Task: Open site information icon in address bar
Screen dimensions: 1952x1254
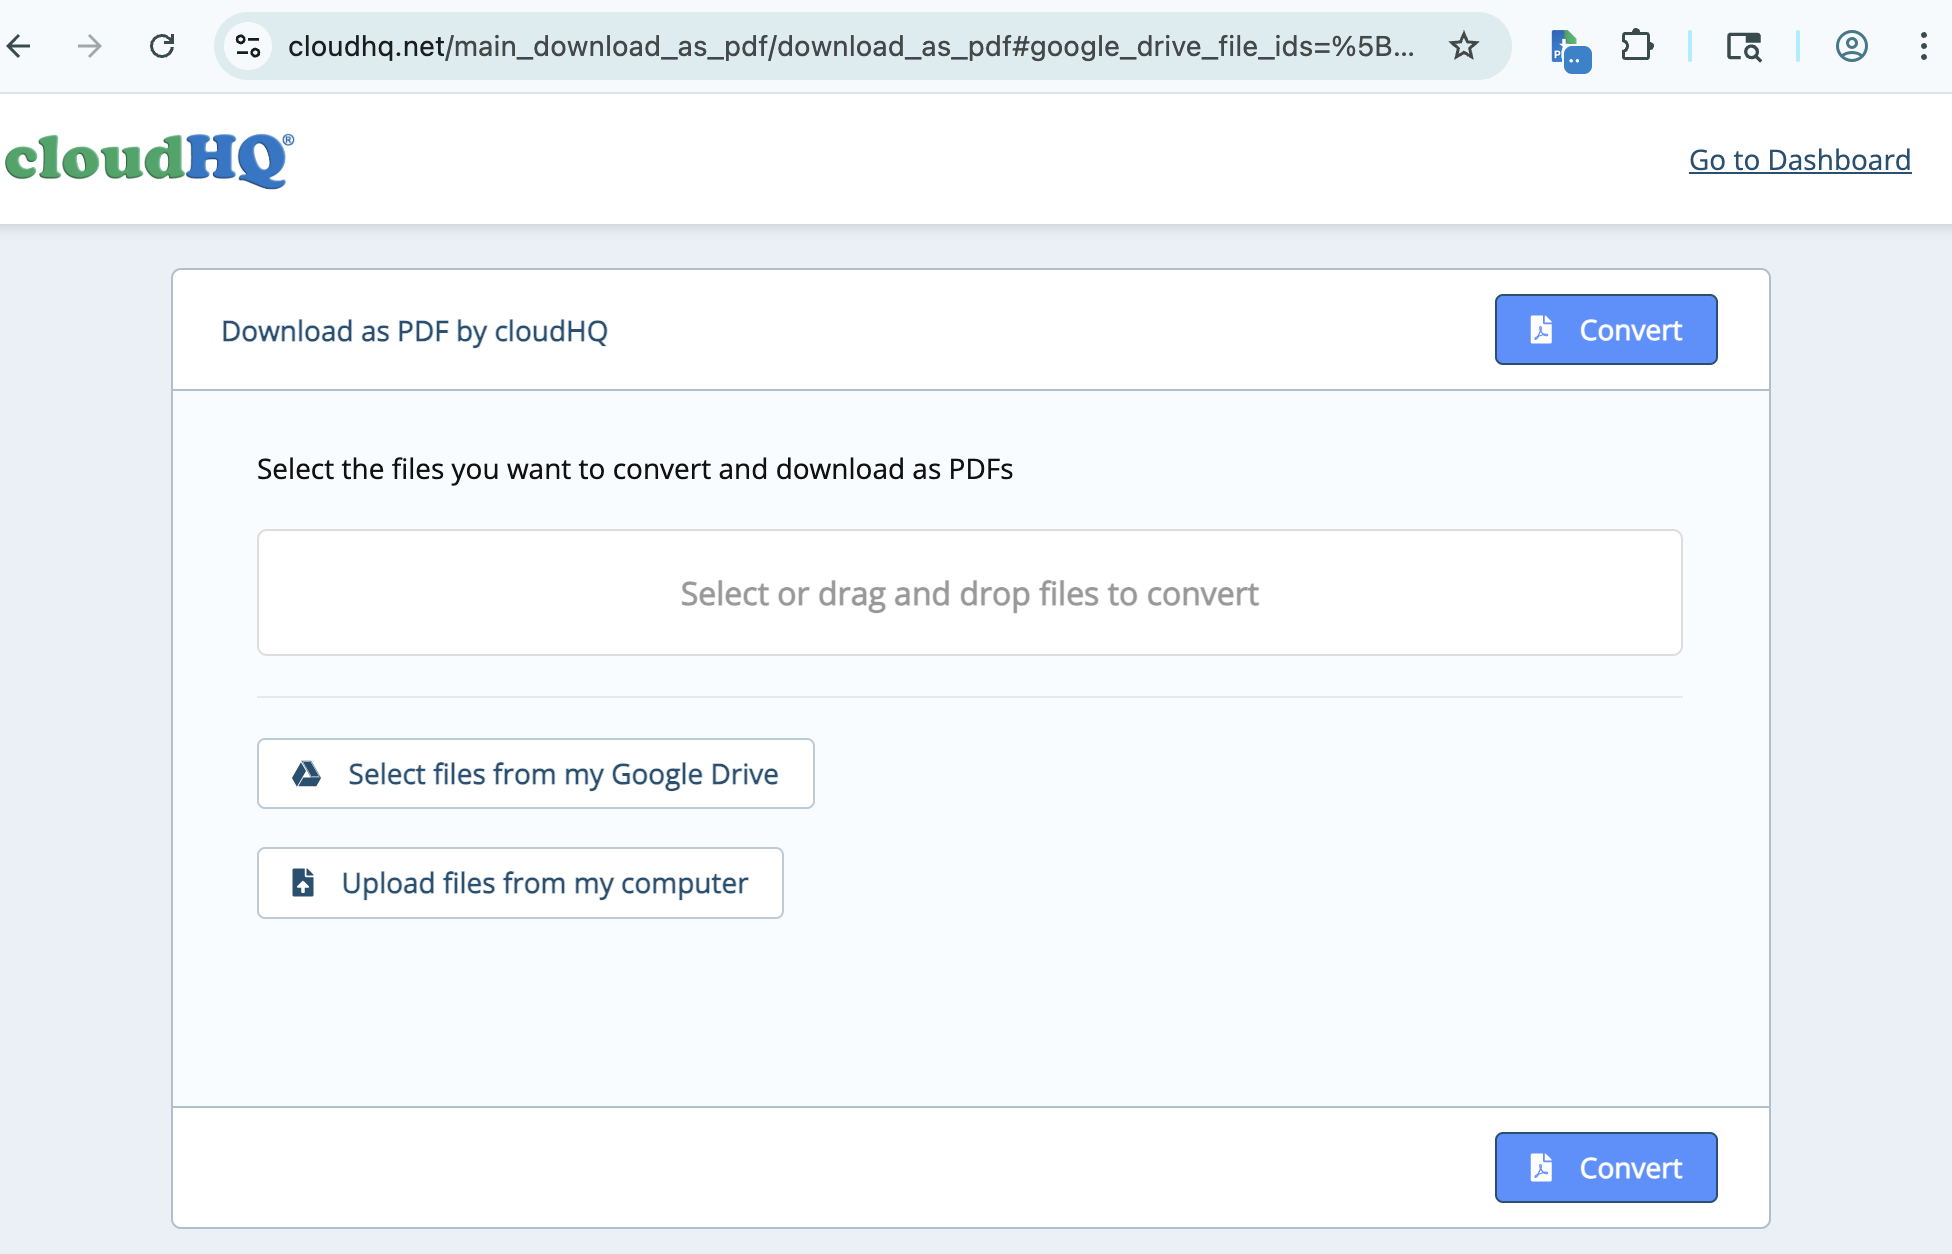Action: (x=248, y=46)
